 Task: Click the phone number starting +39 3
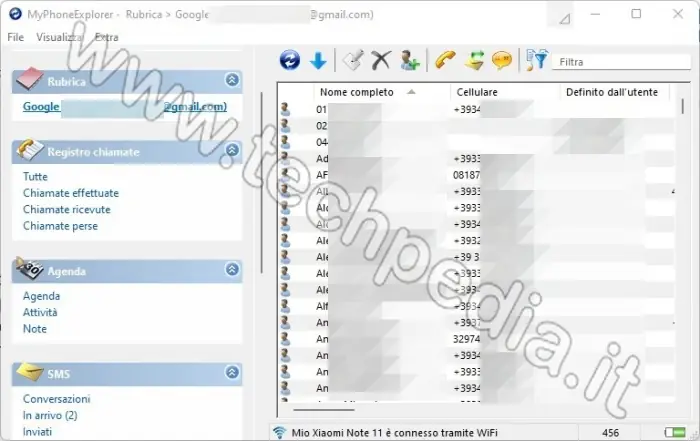tap(467, 257)
